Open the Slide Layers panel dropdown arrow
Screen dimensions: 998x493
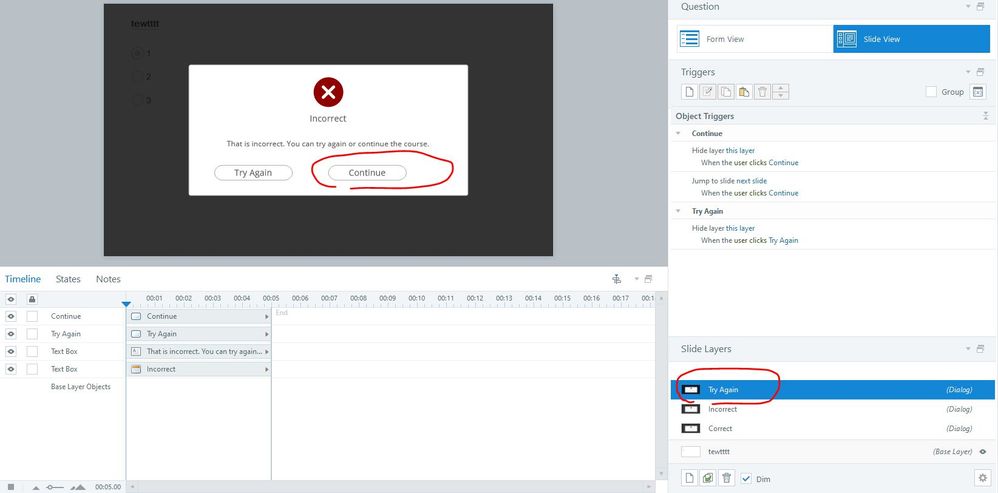coord(969,349)
